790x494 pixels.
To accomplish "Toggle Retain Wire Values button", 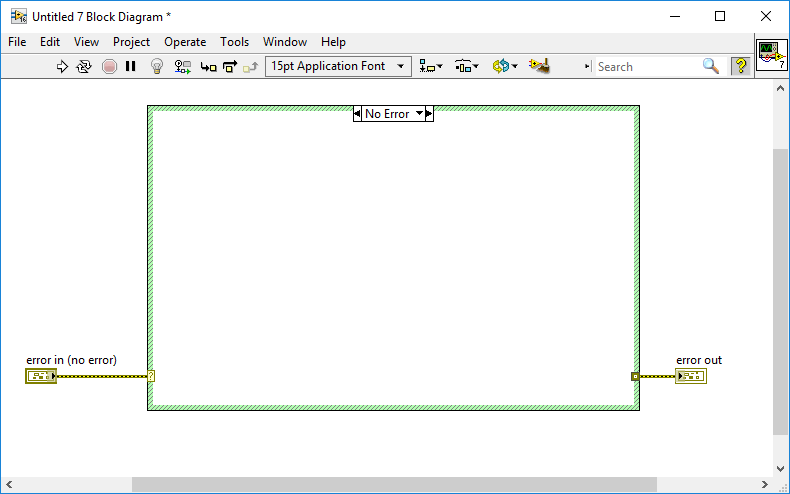I will point(182,67).
